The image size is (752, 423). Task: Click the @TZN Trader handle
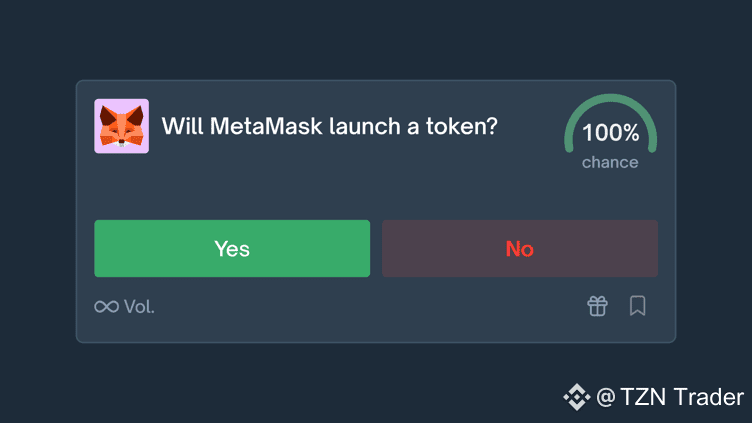point(670,397)
